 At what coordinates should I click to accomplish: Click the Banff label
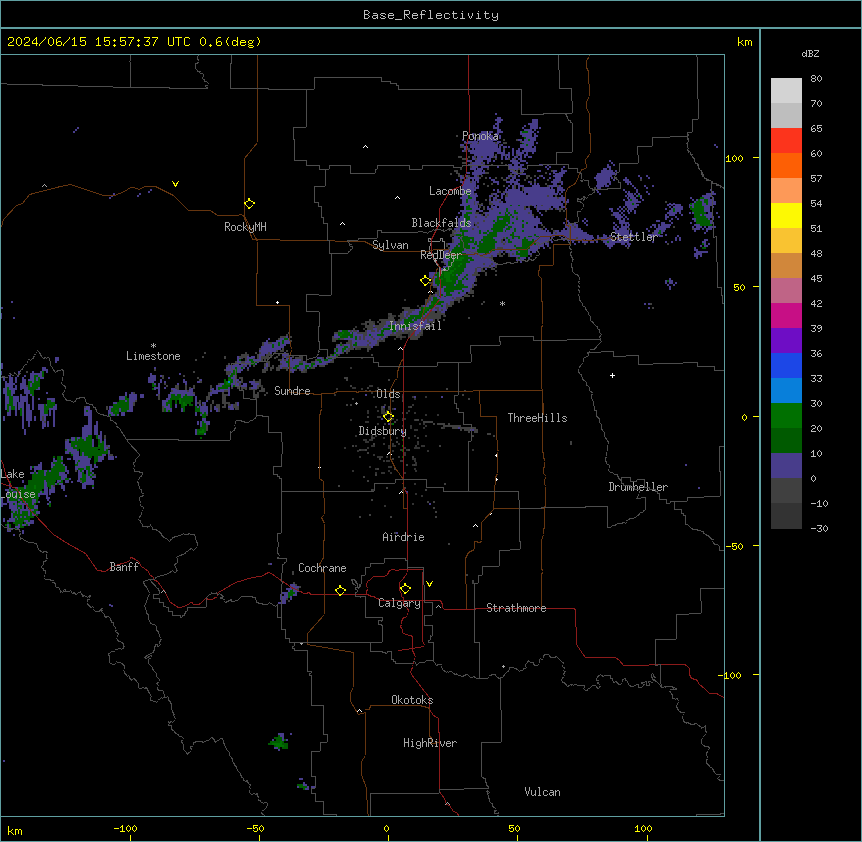(124, 567)
